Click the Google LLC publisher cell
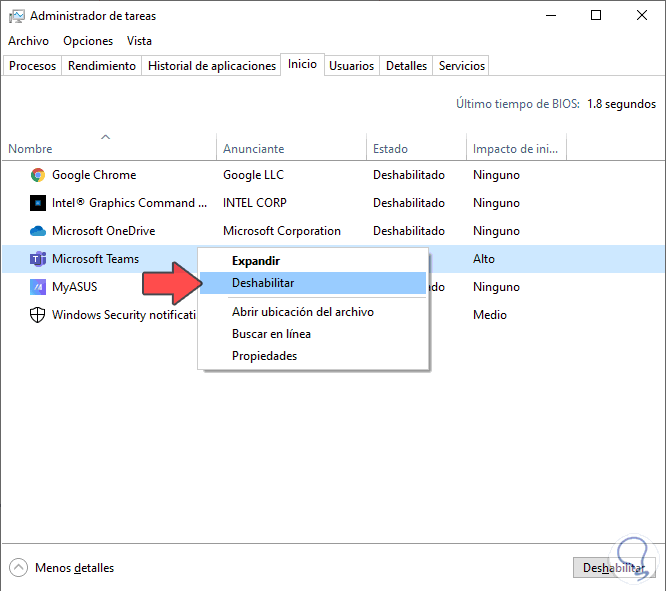Image resolution: width=666 pixels, height=591 pixels. [254, 175]
